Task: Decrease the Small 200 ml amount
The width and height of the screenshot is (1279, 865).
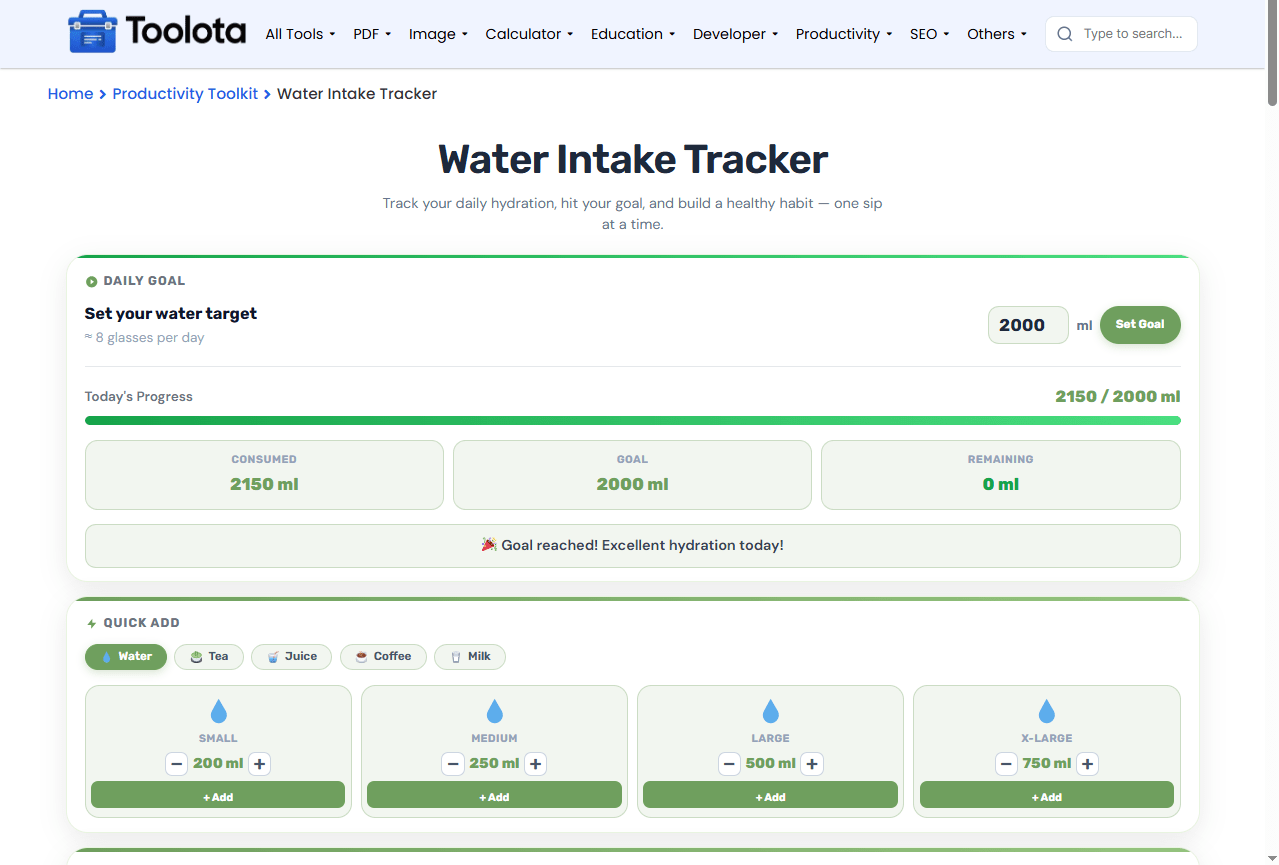Action: 177,764
